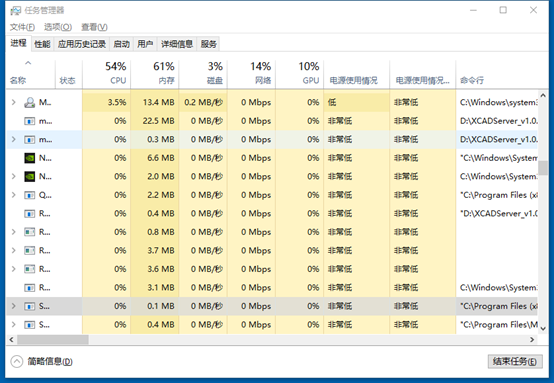Expand the R... process with 3.6 MB memory

13,269
